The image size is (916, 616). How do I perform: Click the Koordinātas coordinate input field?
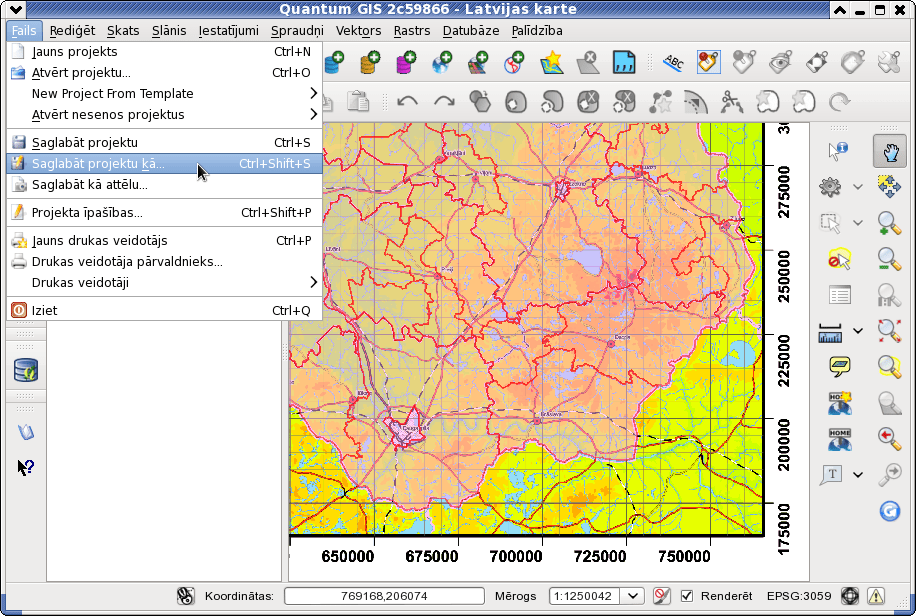384,596
